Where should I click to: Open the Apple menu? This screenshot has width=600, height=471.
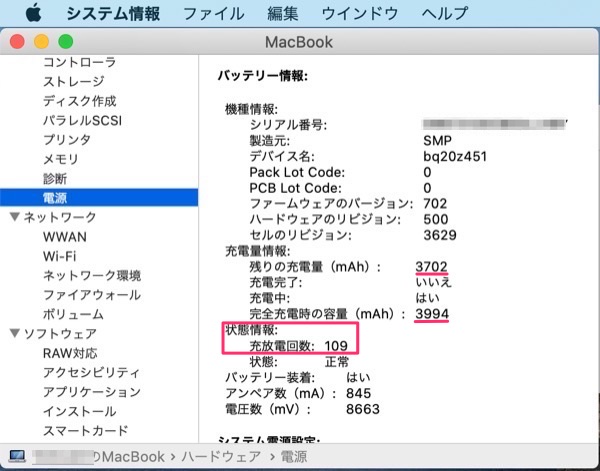(34, 13)
